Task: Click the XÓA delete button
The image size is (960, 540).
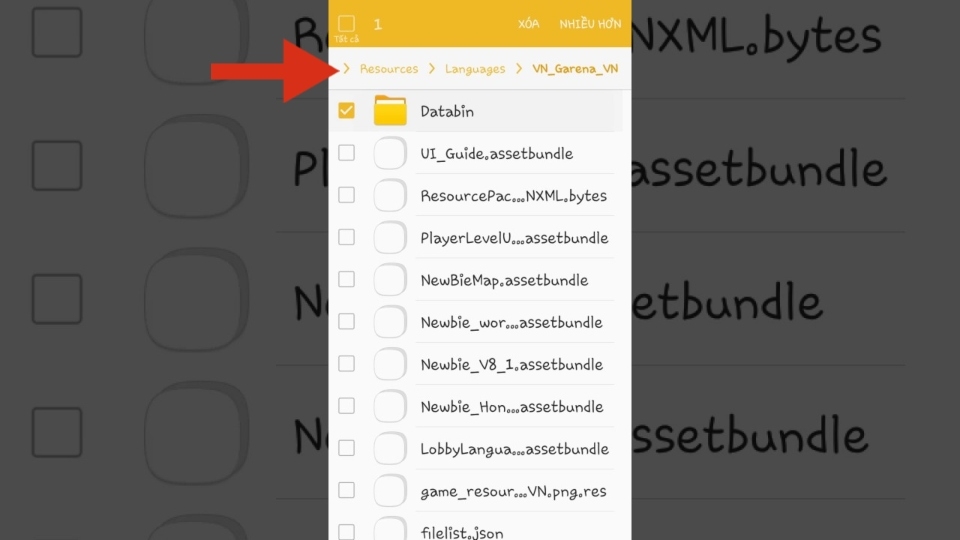Action: point(528,24)
